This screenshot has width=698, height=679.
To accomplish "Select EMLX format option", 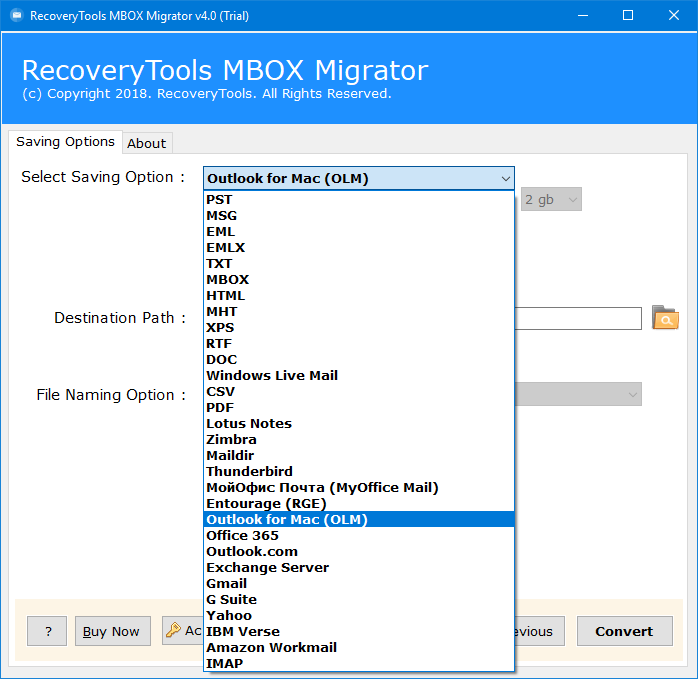I will click(359, 248).
